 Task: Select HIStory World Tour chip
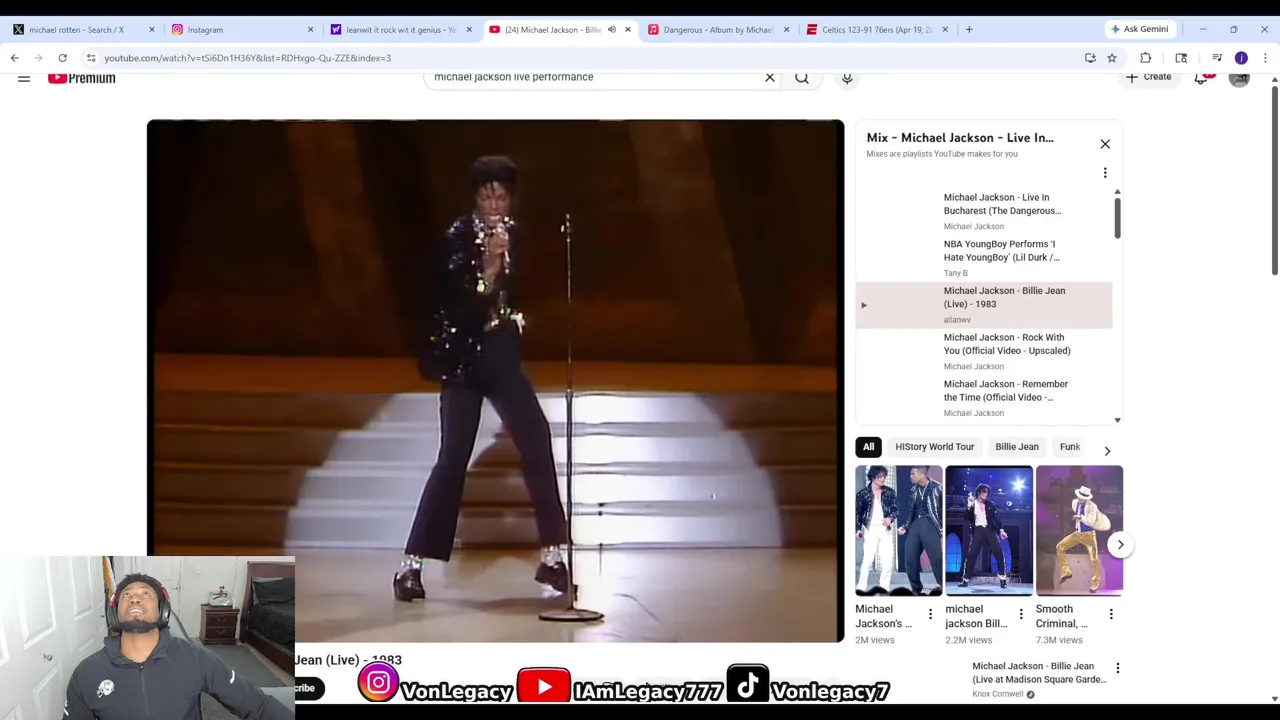[934, 447]
